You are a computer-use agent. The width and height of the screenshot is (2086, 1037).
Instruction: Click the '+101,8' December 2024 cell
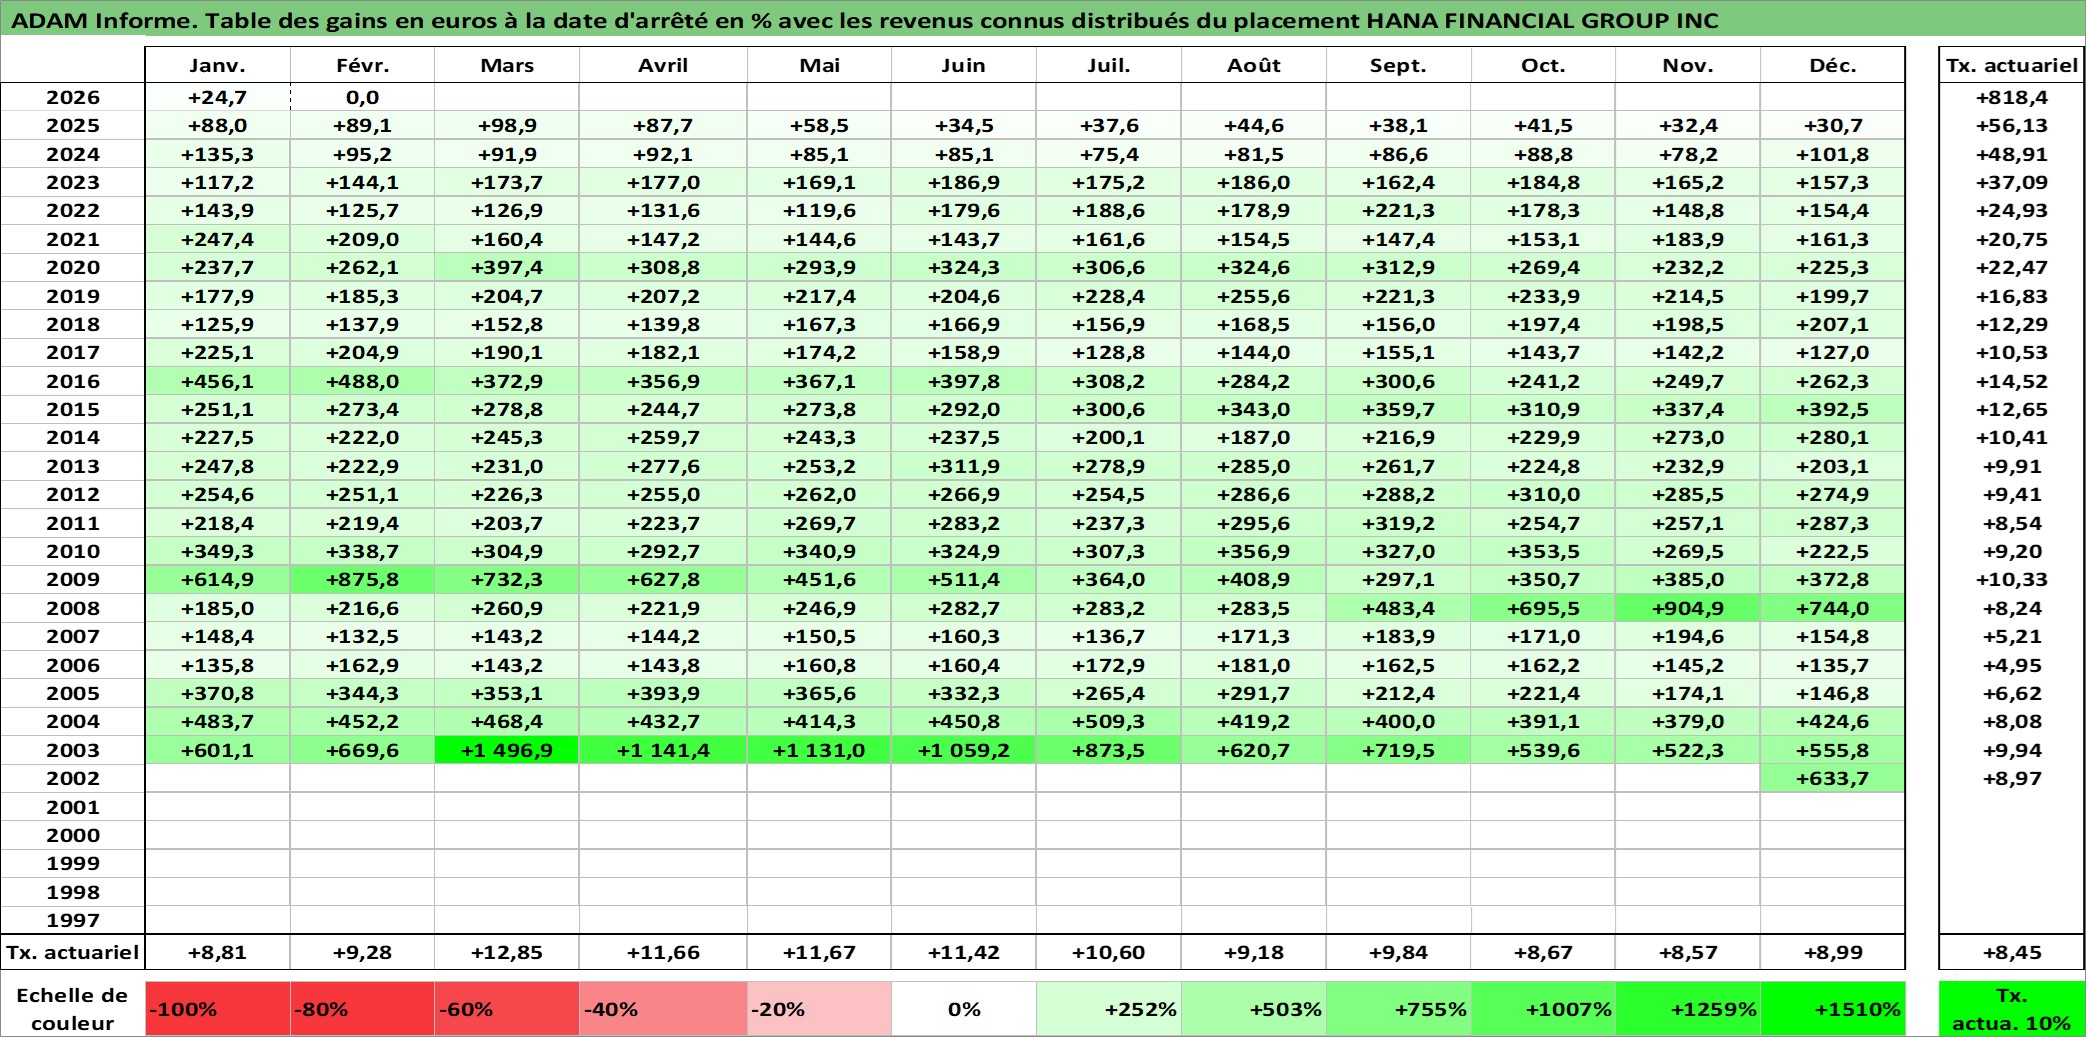(x=1832, y=154)
